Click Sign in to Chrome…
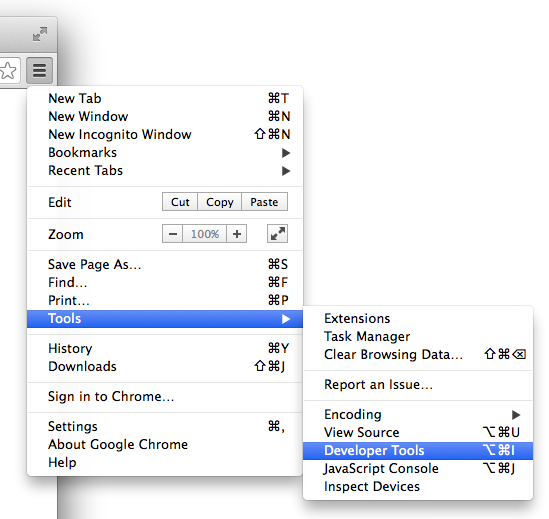The image size is (549, 519). (x=165, y=396)
